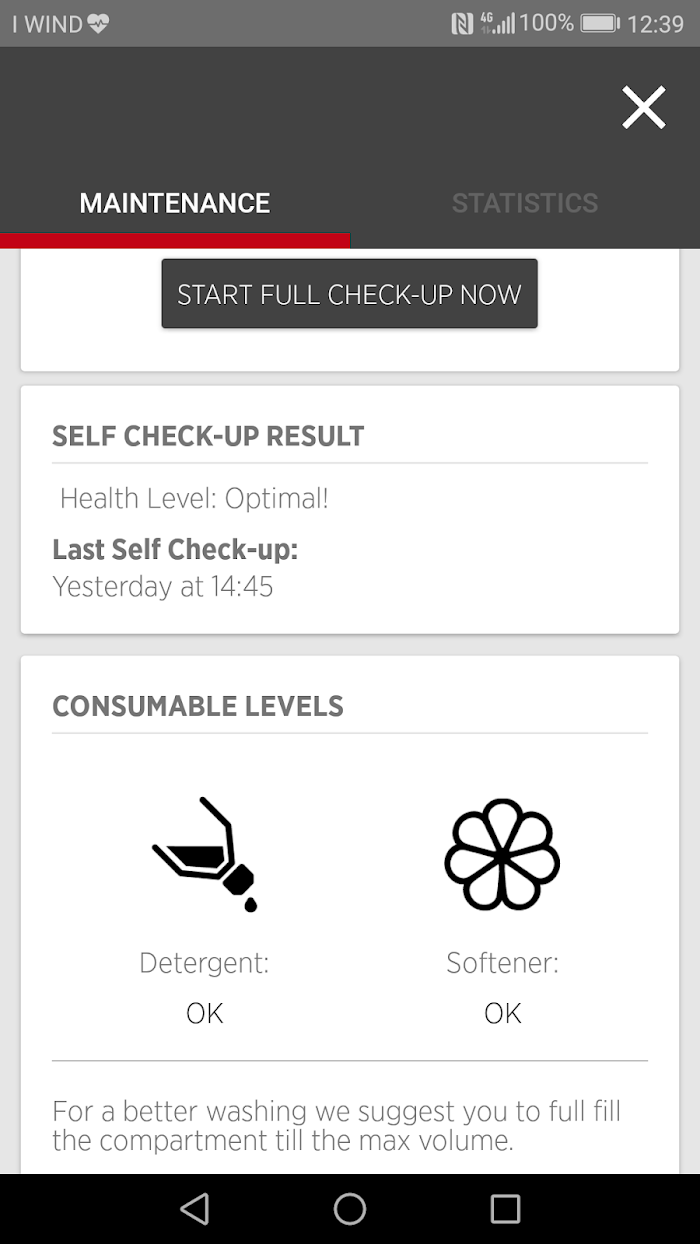Tap Last Self Check-up timestamp

[163, 586]
